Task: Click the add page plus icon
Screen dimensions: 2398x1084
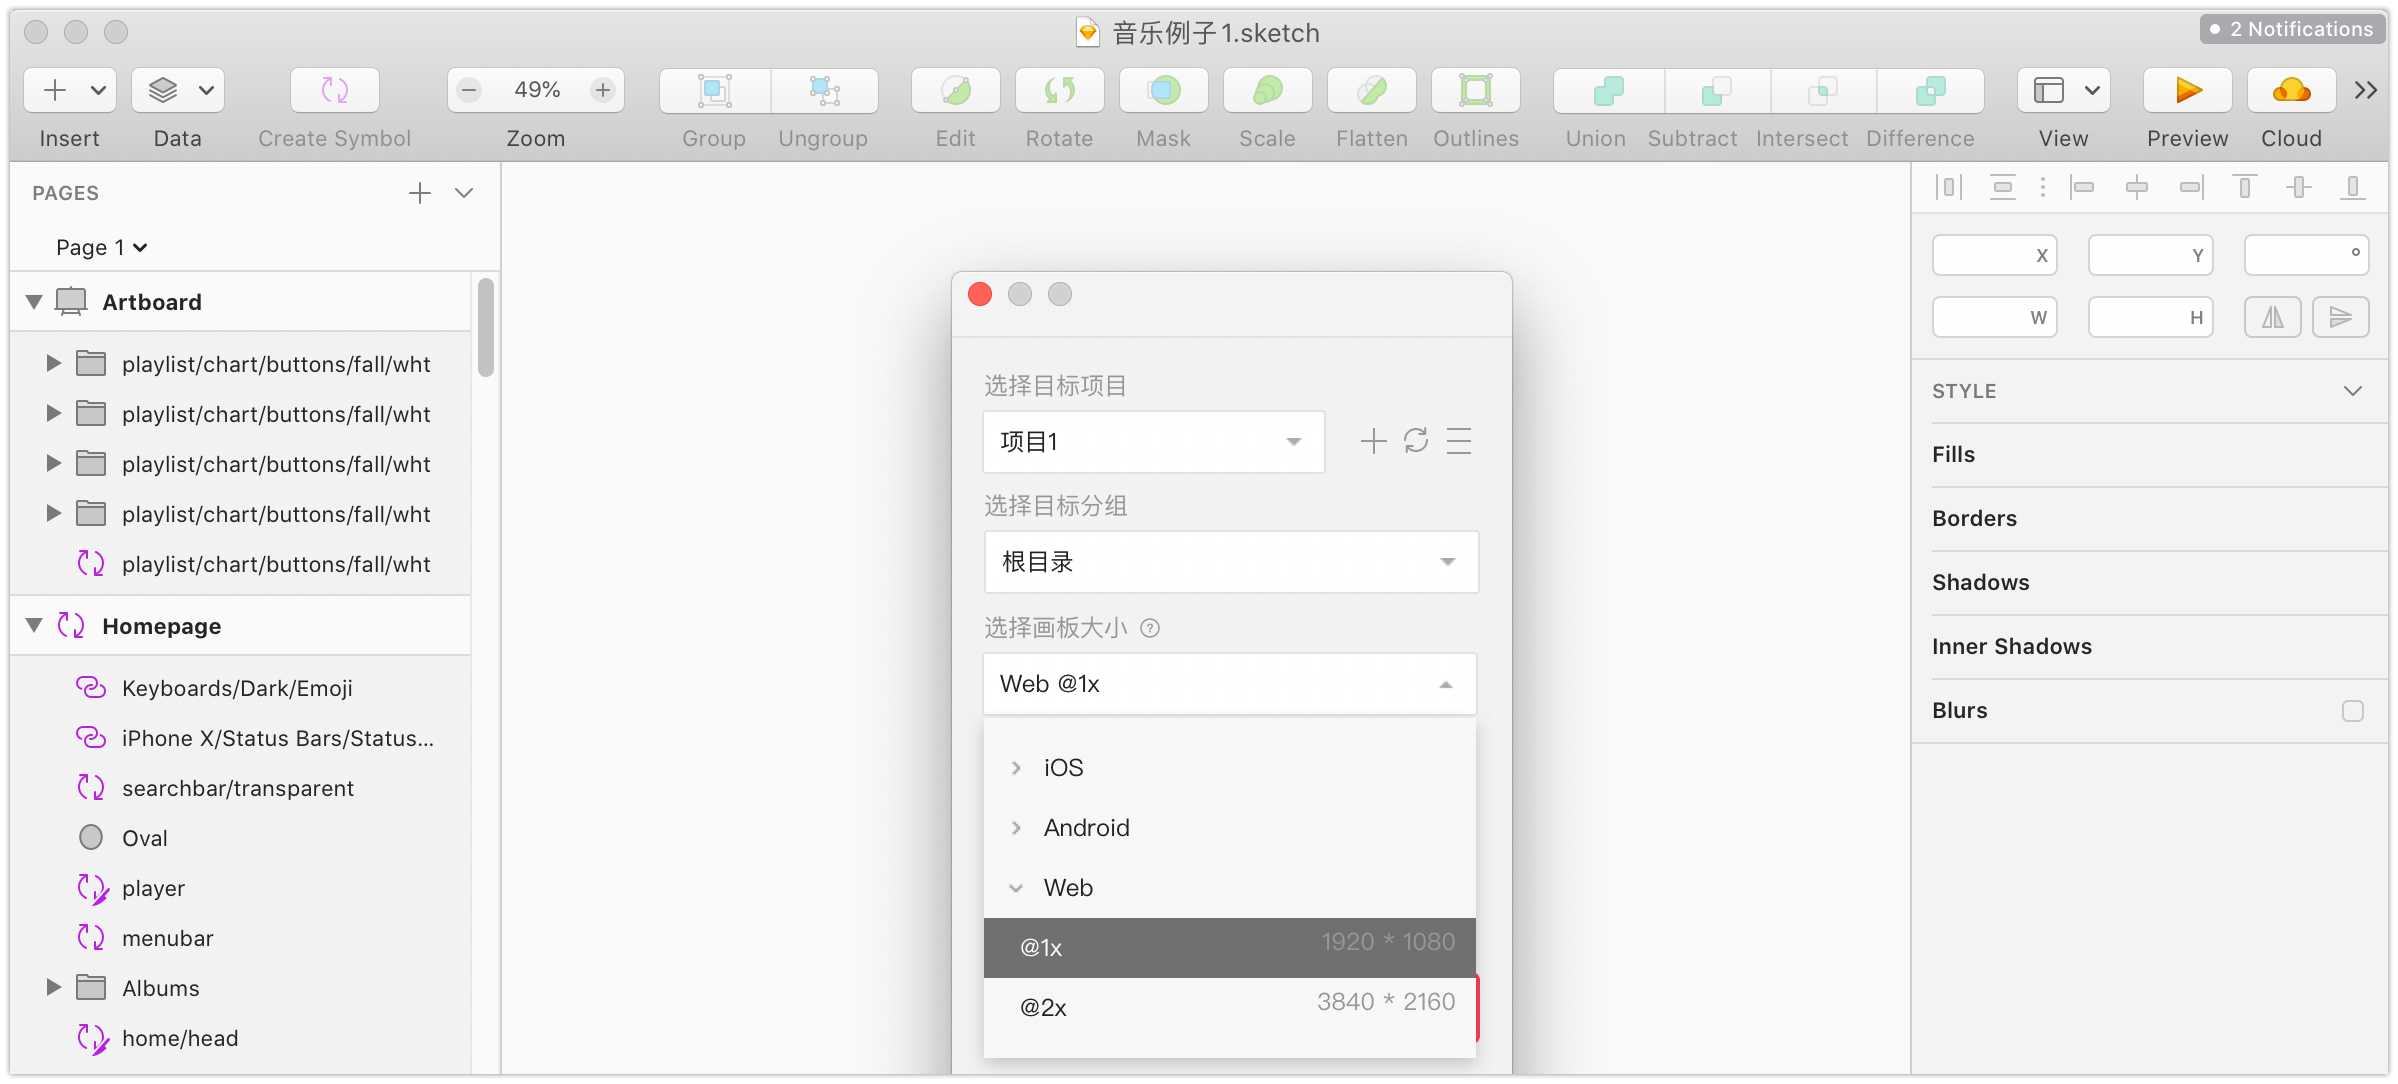Action: click(420, 193)
